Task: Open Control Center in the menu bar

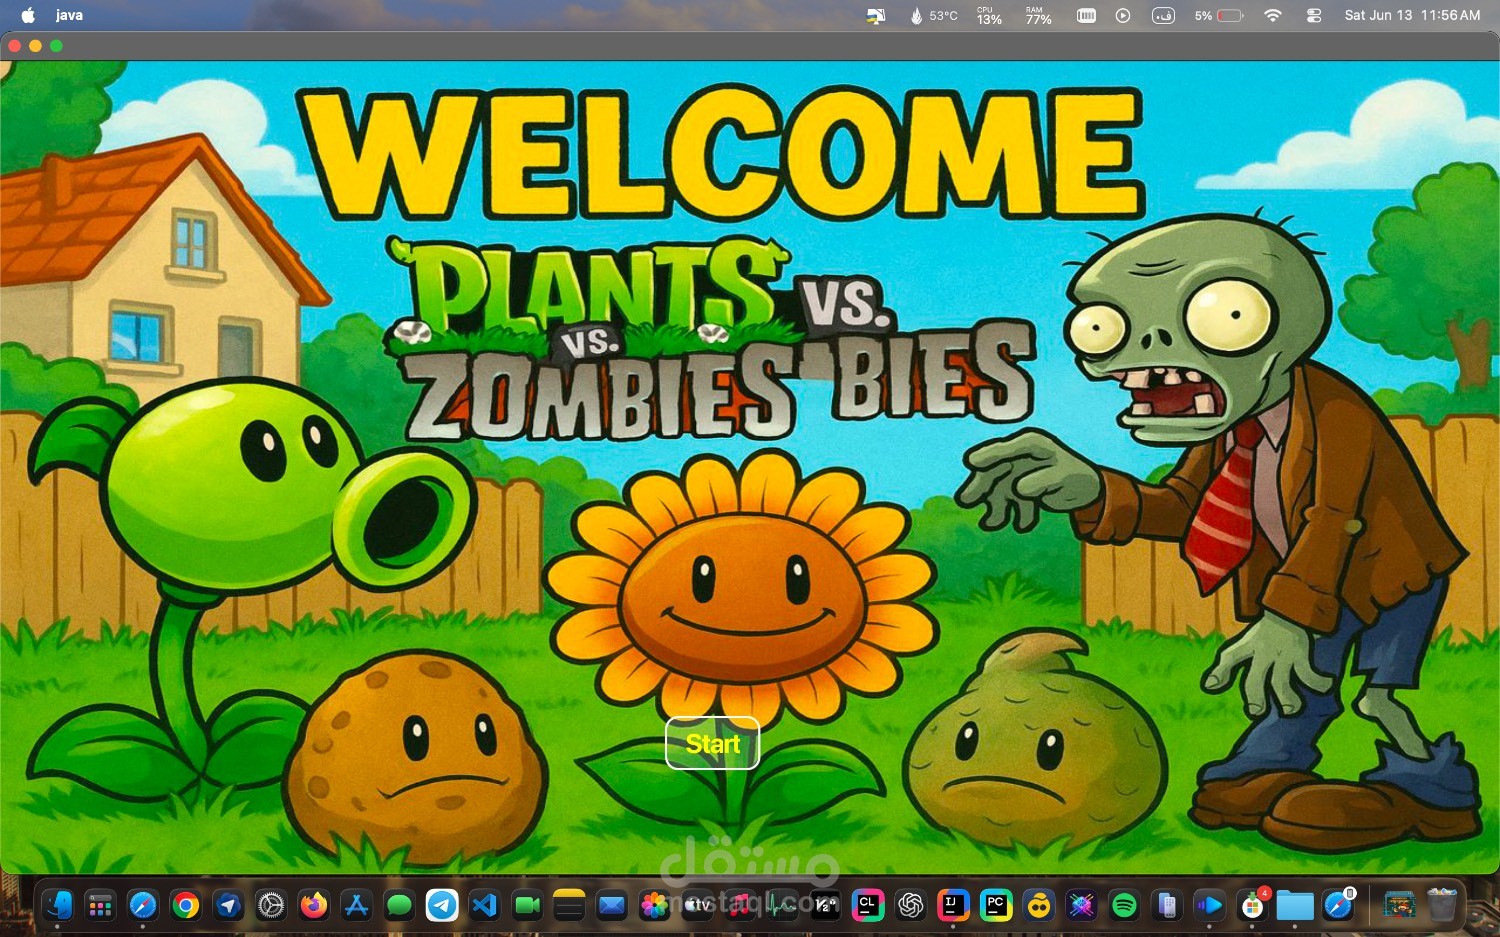Action: click(x=1314, y=15)
